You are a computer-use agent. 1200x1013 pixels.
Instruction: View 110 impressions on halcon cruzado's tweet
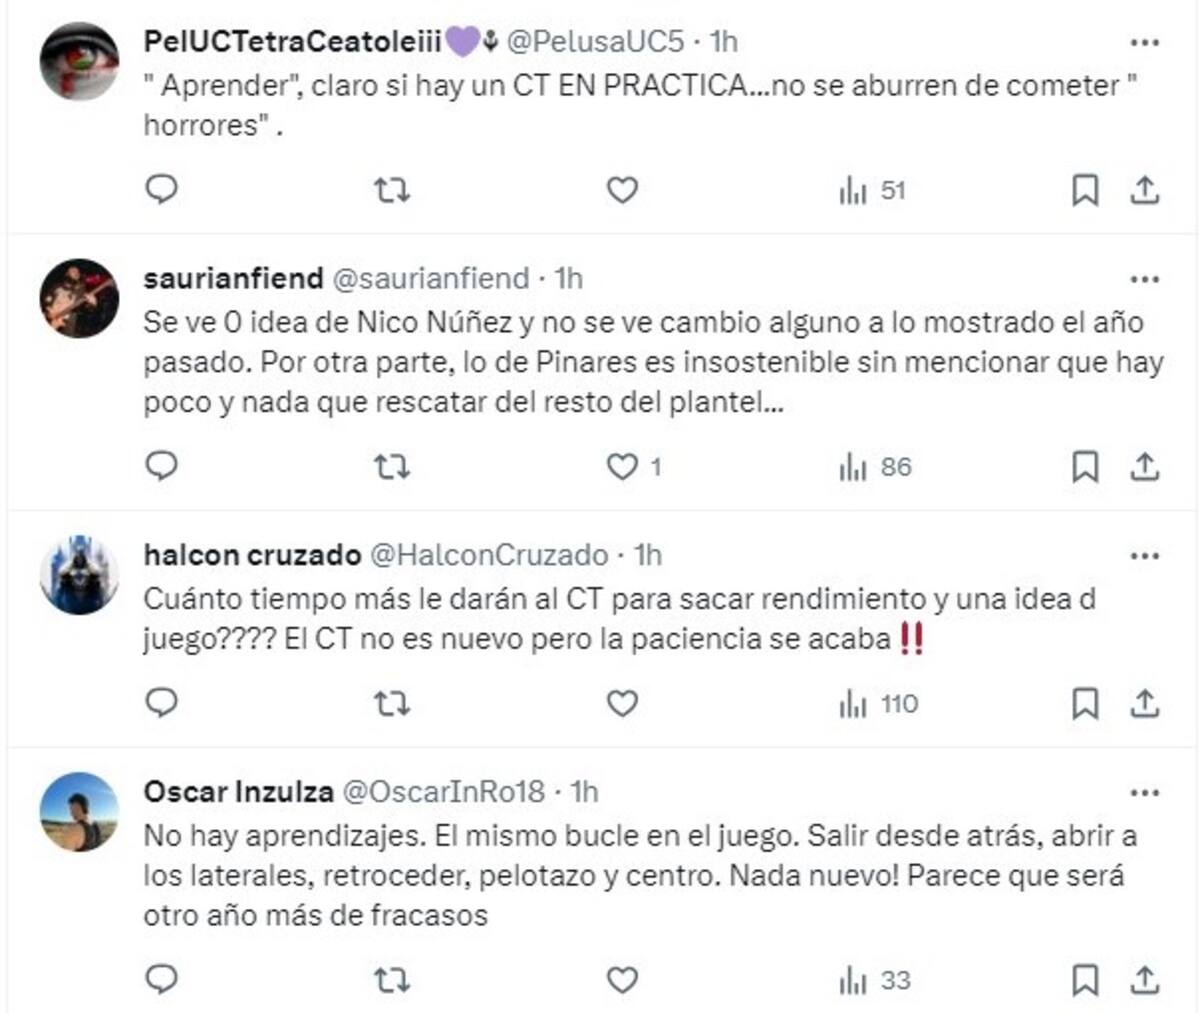(868, 704)
